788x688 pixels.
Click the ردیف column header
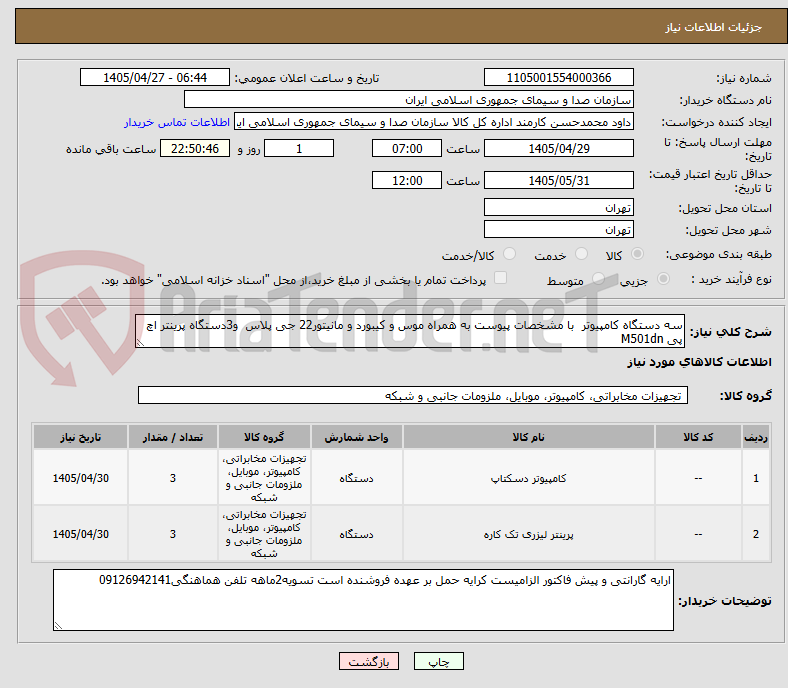tap(756, 437)
